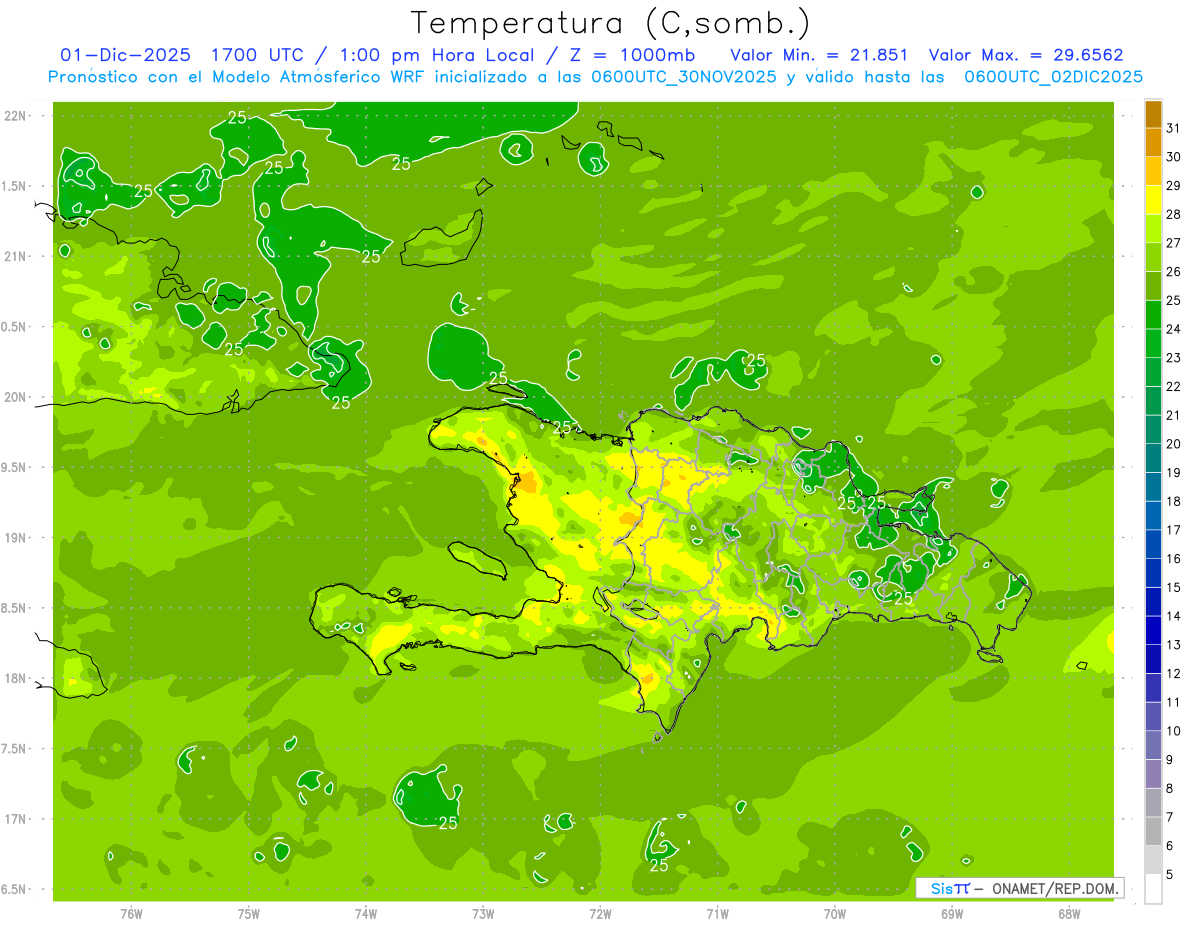Viewport: 1200px width, 927px height.
Task: Click the "18N" latitude label
Action: coord(17,679)
